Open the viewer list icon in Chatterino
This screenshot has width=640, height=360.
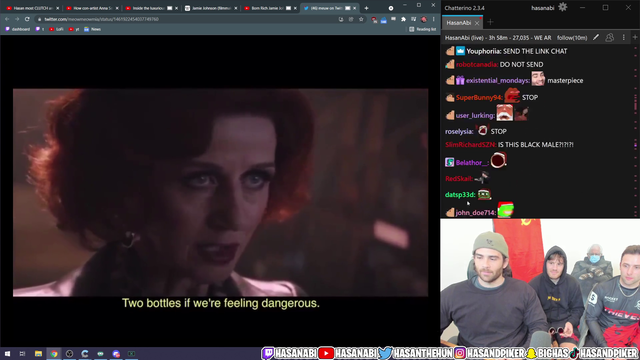coord(609,38)
